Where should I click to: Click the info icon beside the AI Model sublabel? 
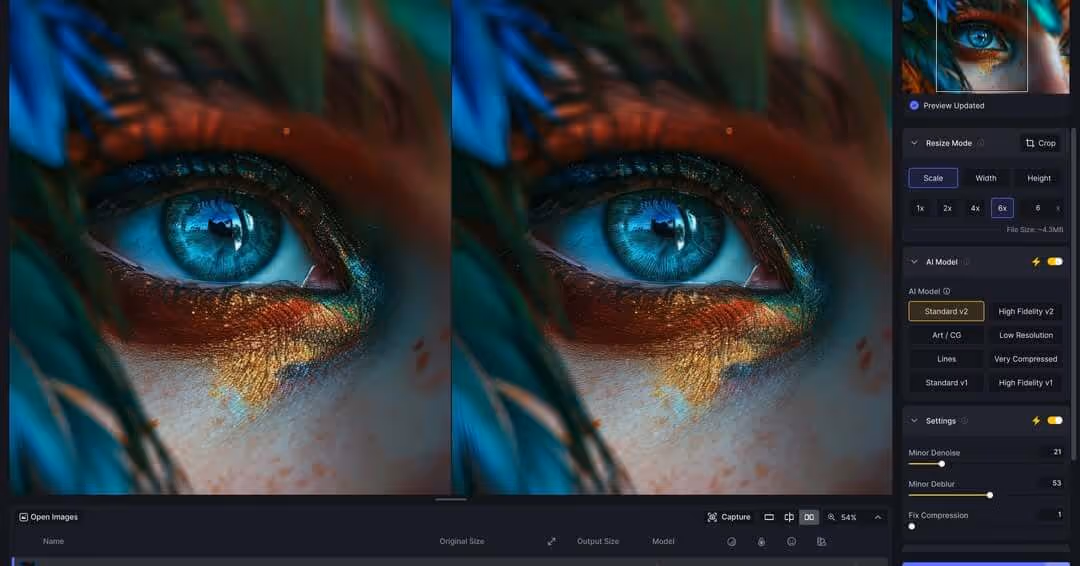(x=946, y=291)
